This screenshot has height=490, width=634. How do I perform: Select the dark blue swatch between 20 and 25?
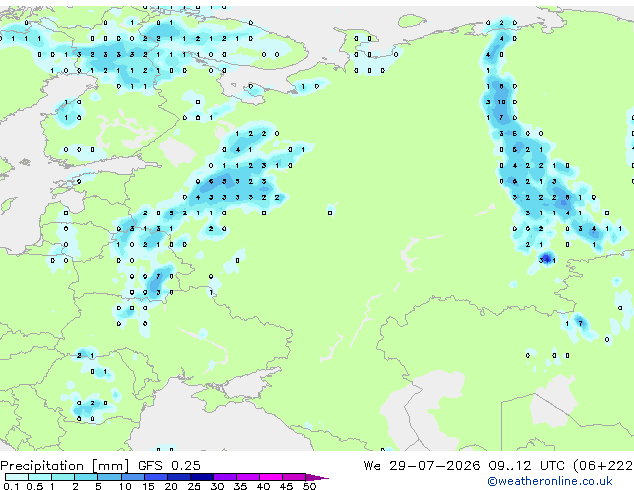click(x=179, y=477)
